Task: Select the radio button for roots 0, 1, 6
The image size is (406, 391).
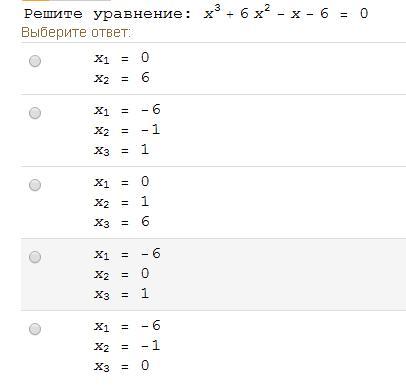Action: tap(35, 185)
